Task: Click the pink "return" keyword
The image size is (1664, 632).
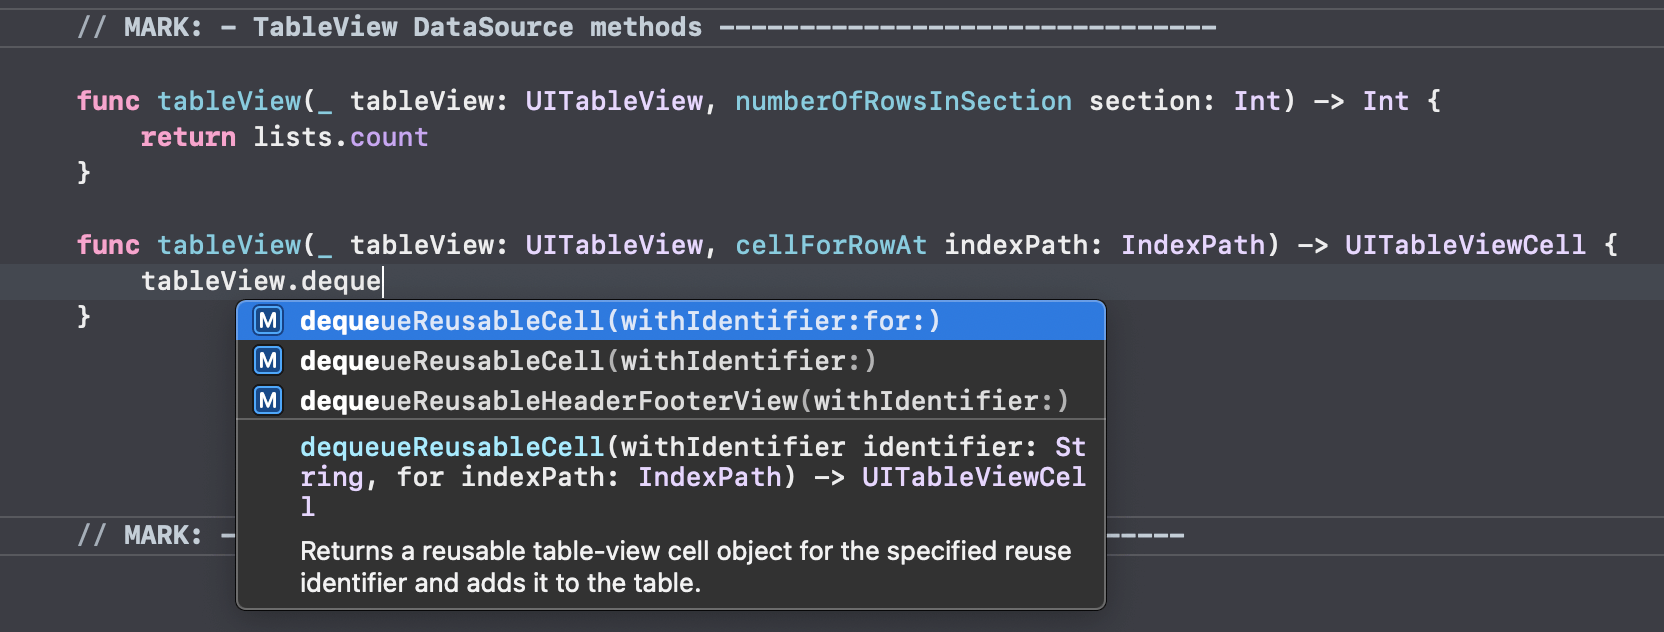Action: [188, 137]
